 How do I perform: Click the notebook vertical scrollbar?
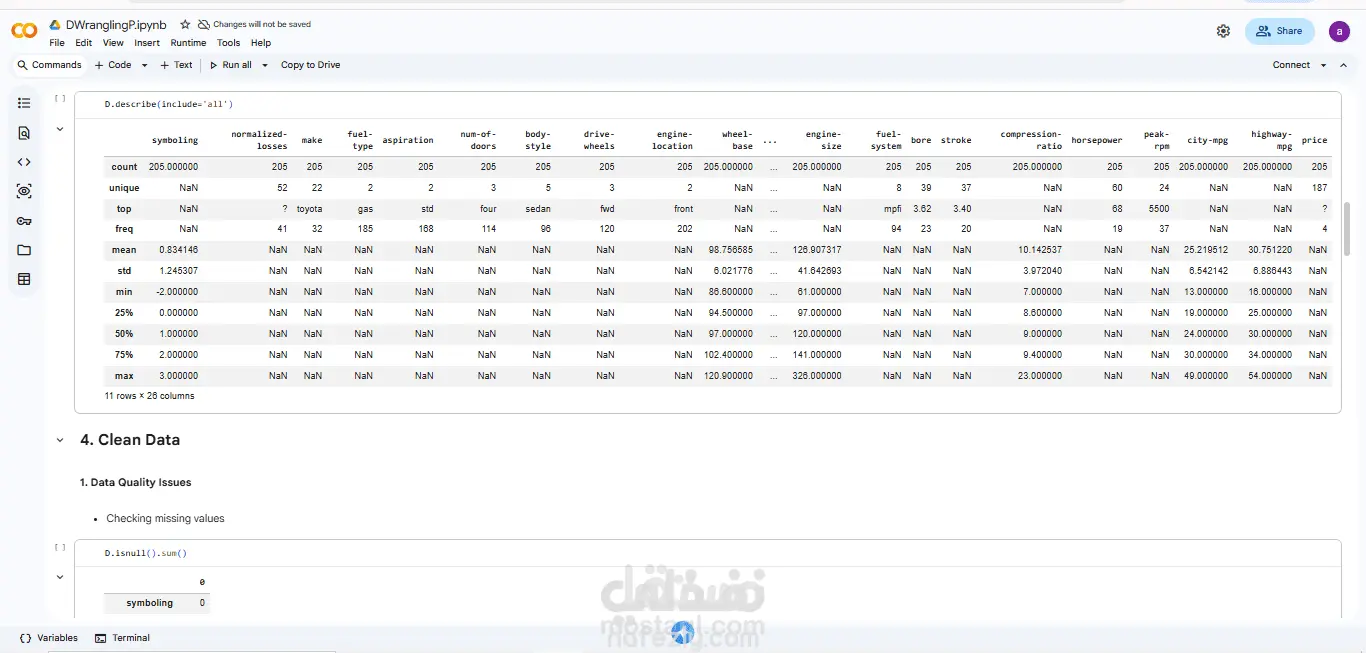[1347, 230]
